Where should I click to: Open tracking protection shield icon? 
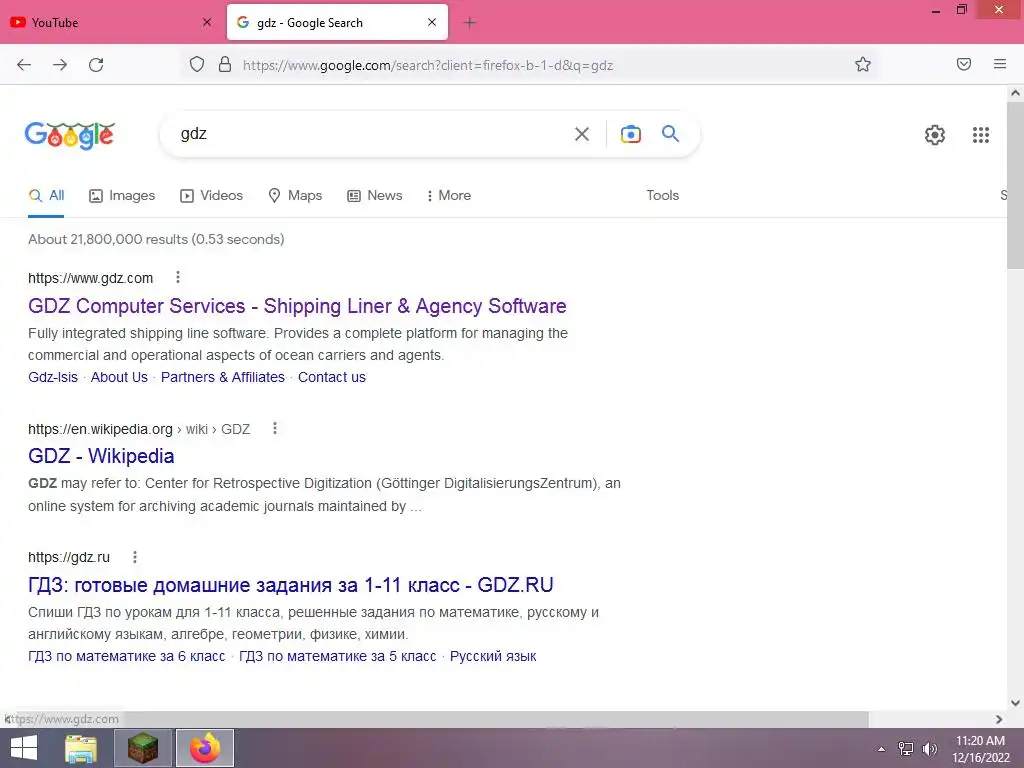tap(197, 64)
